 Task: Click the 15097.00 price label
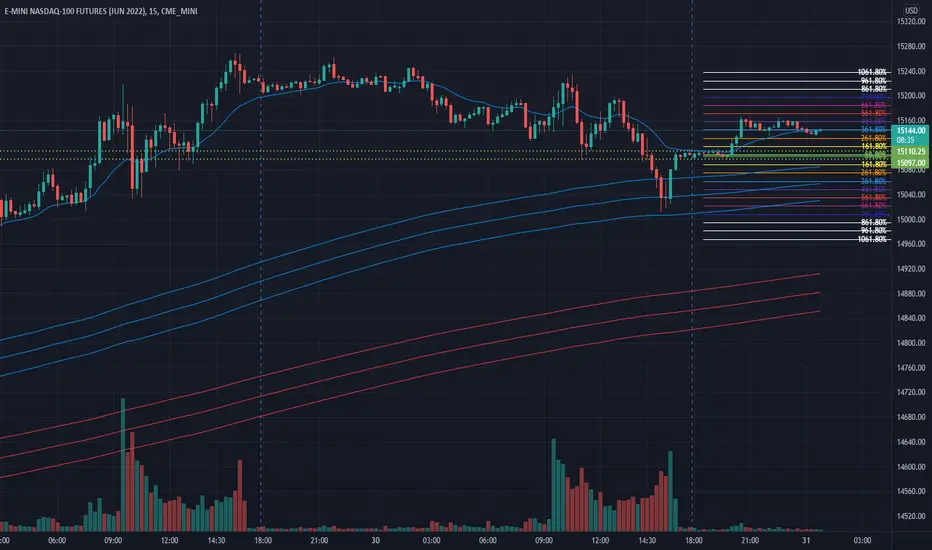tap(911, 162)
